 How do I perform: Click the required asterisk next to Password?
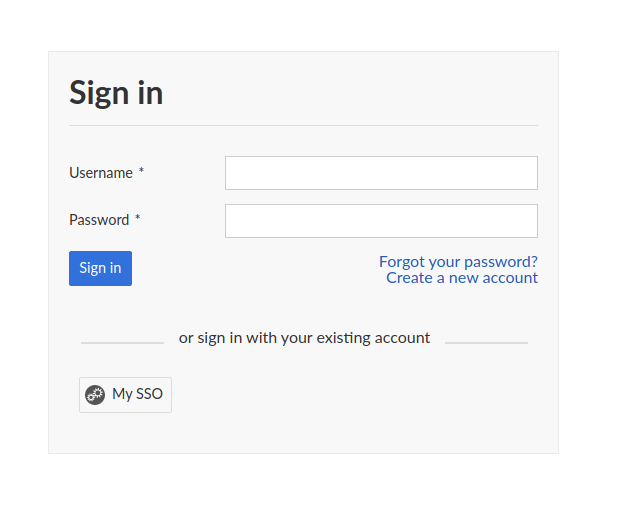(138, 219)
